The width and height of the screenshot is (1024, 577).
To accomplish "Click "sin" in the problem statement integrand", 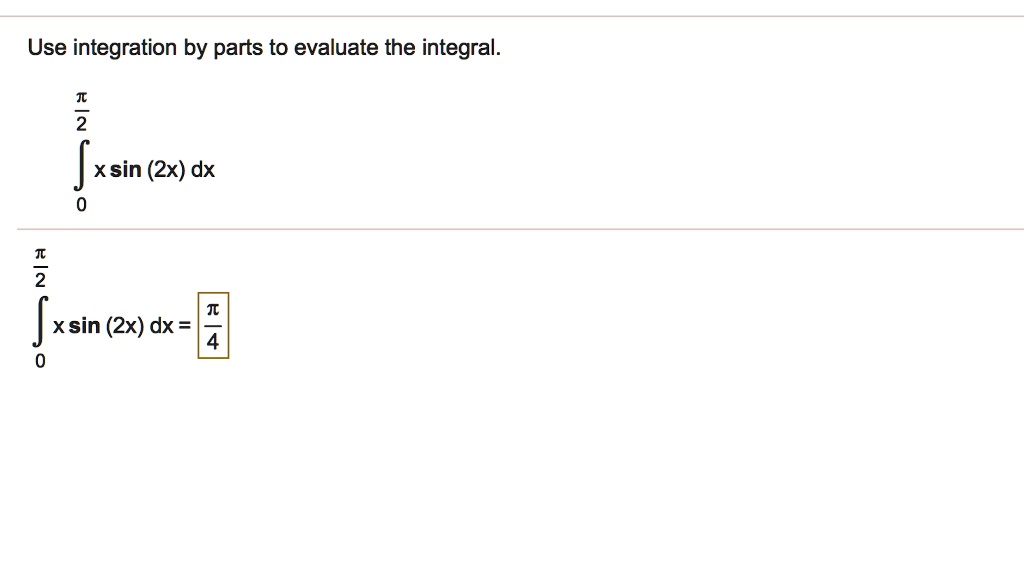I will (x=125, y=170).
